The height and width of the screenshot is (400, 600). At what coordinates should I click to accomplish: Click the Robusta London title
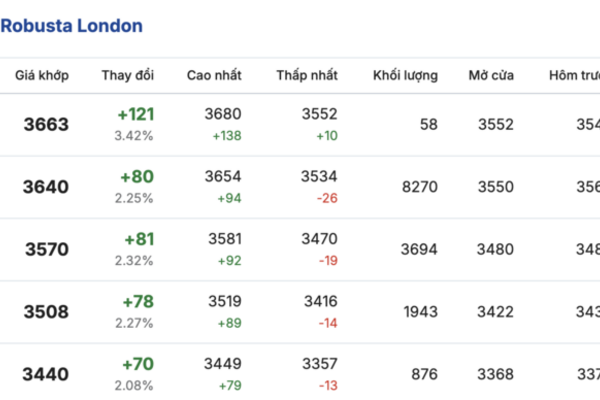(x=71, y=25)
